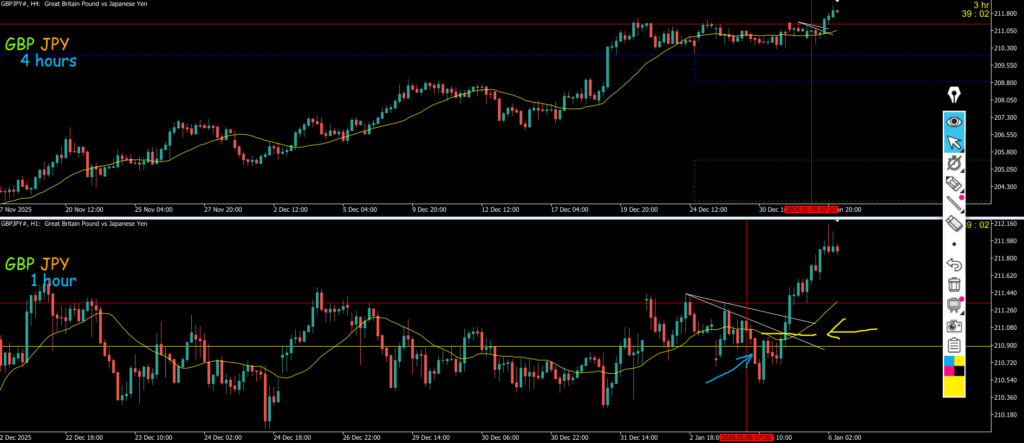Clear all drawings with the trash icon
1024x443 pixels.
click(x=954, y=285)
